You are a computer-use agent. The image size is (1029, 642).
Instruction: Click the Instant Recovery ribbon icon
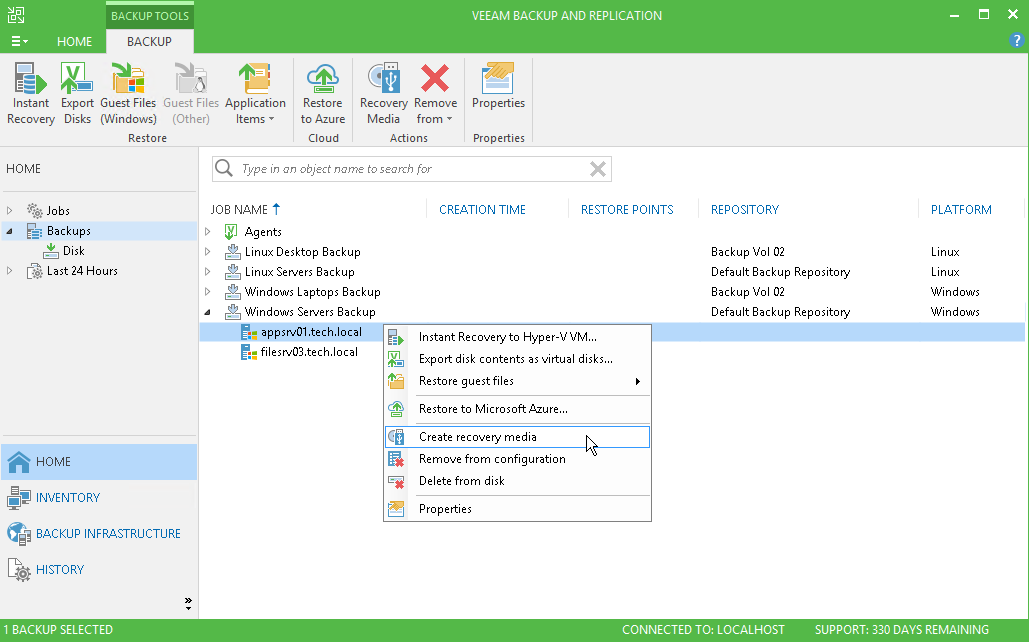pyautogui.click(x=30, y=93)
